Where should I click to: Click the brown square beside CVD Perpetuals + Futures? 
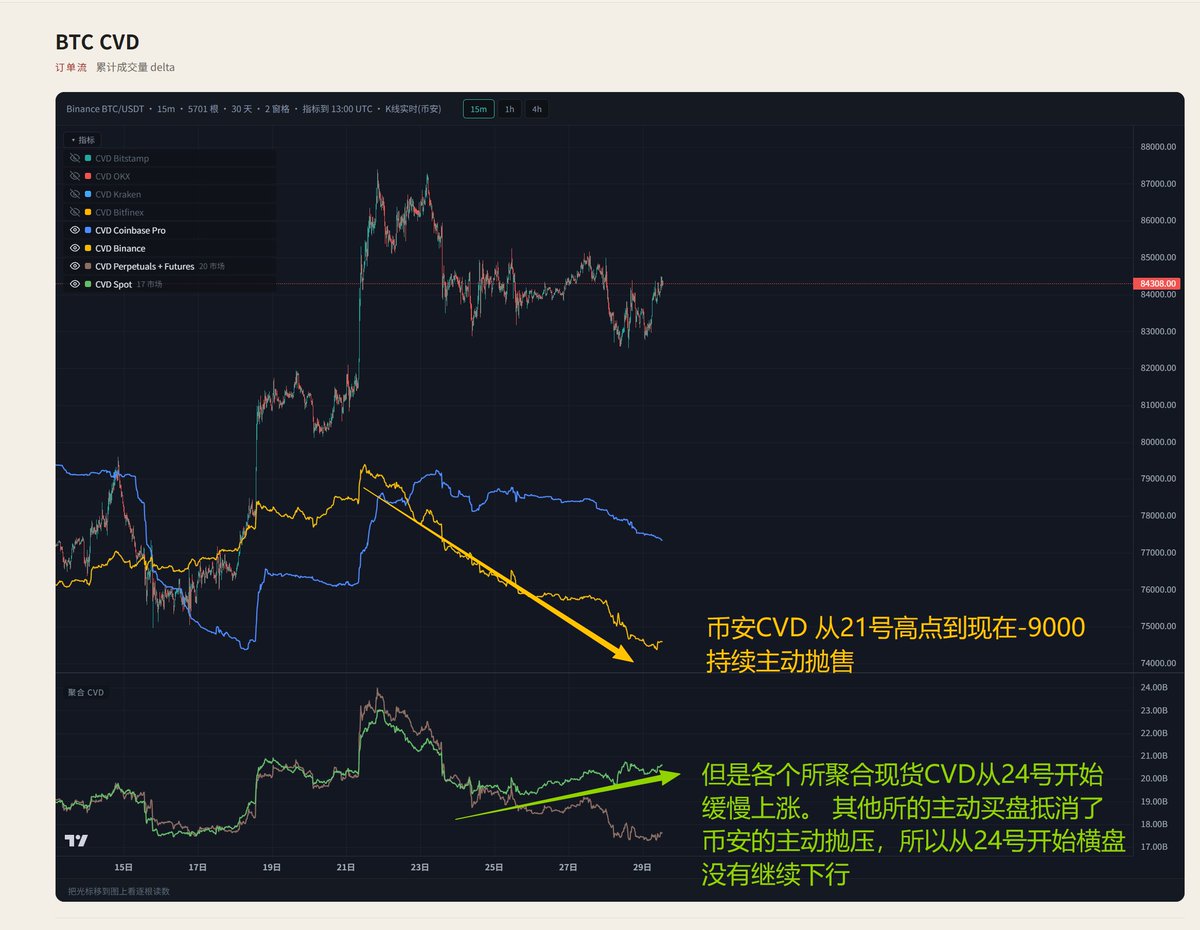(x=88, y=266)
